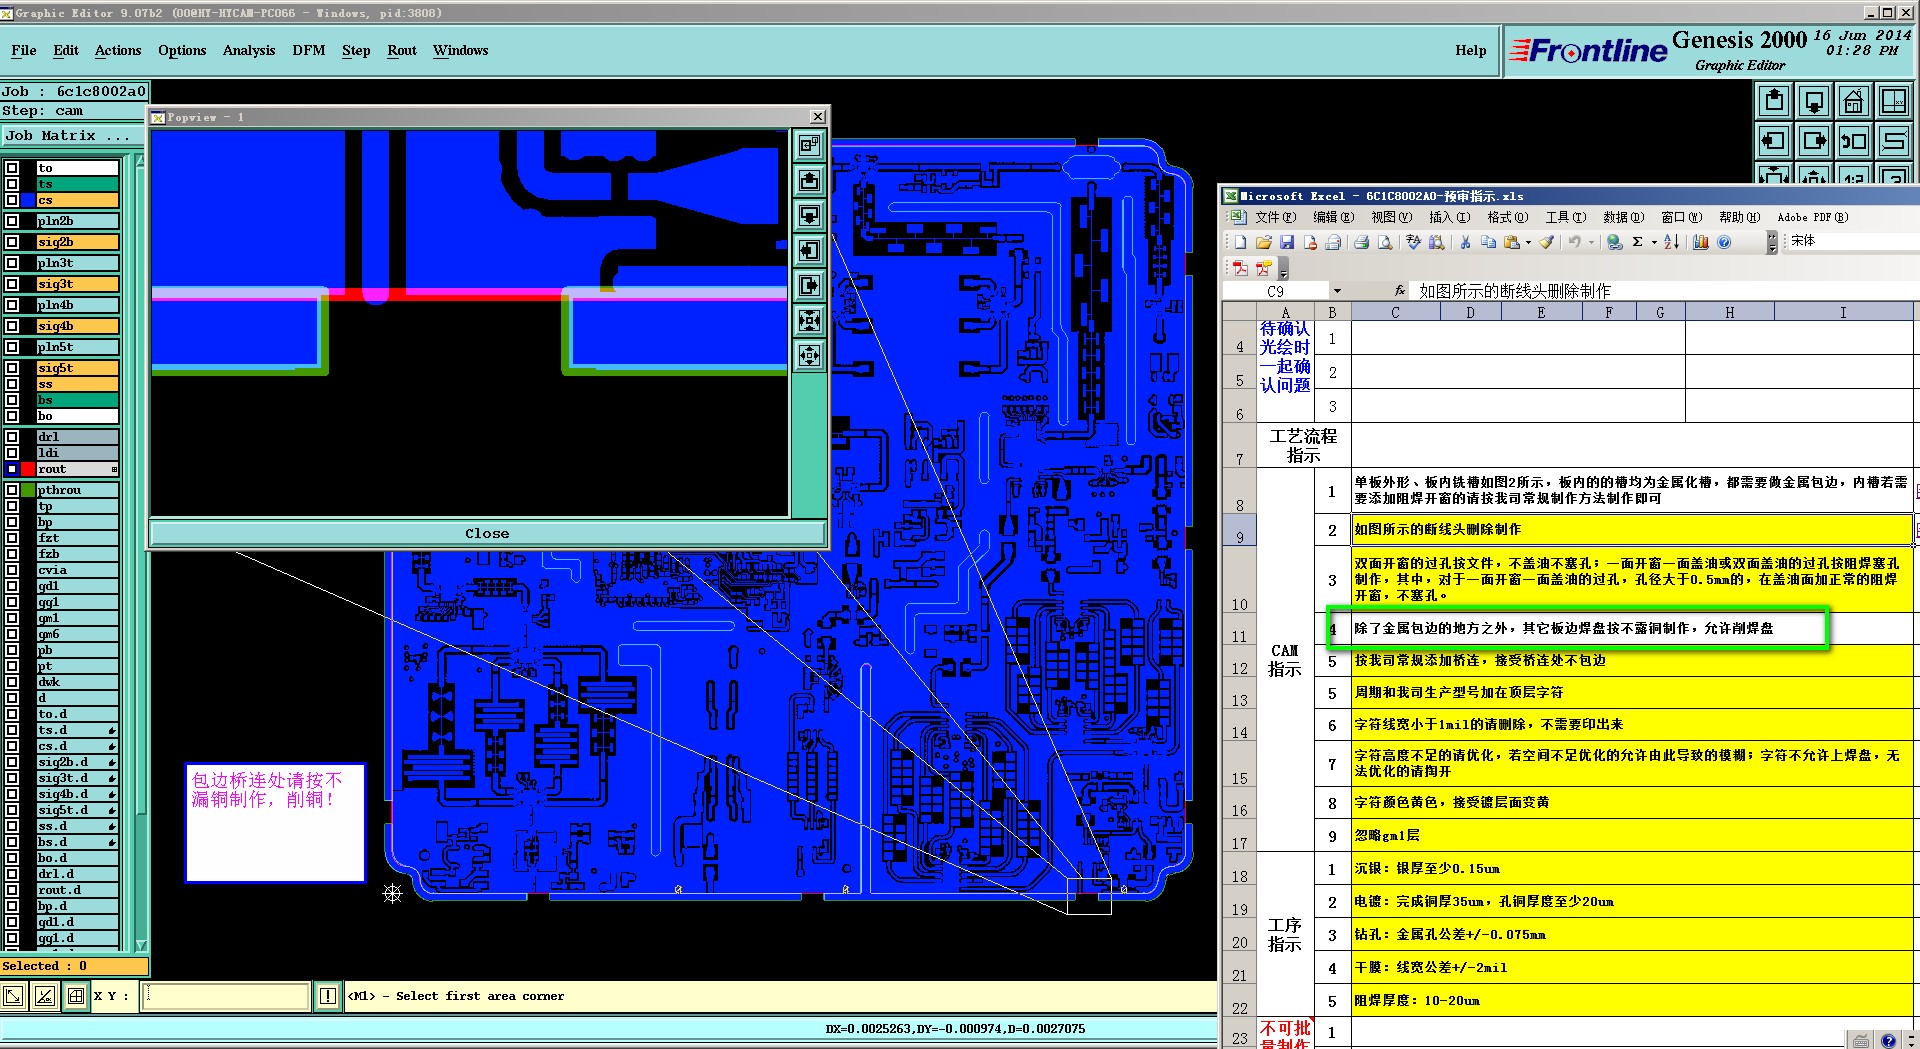Viewport: 1920px width, 1049px height.
Task: Toggle checkbox for layer gm1
Action: tap(12, 618)
